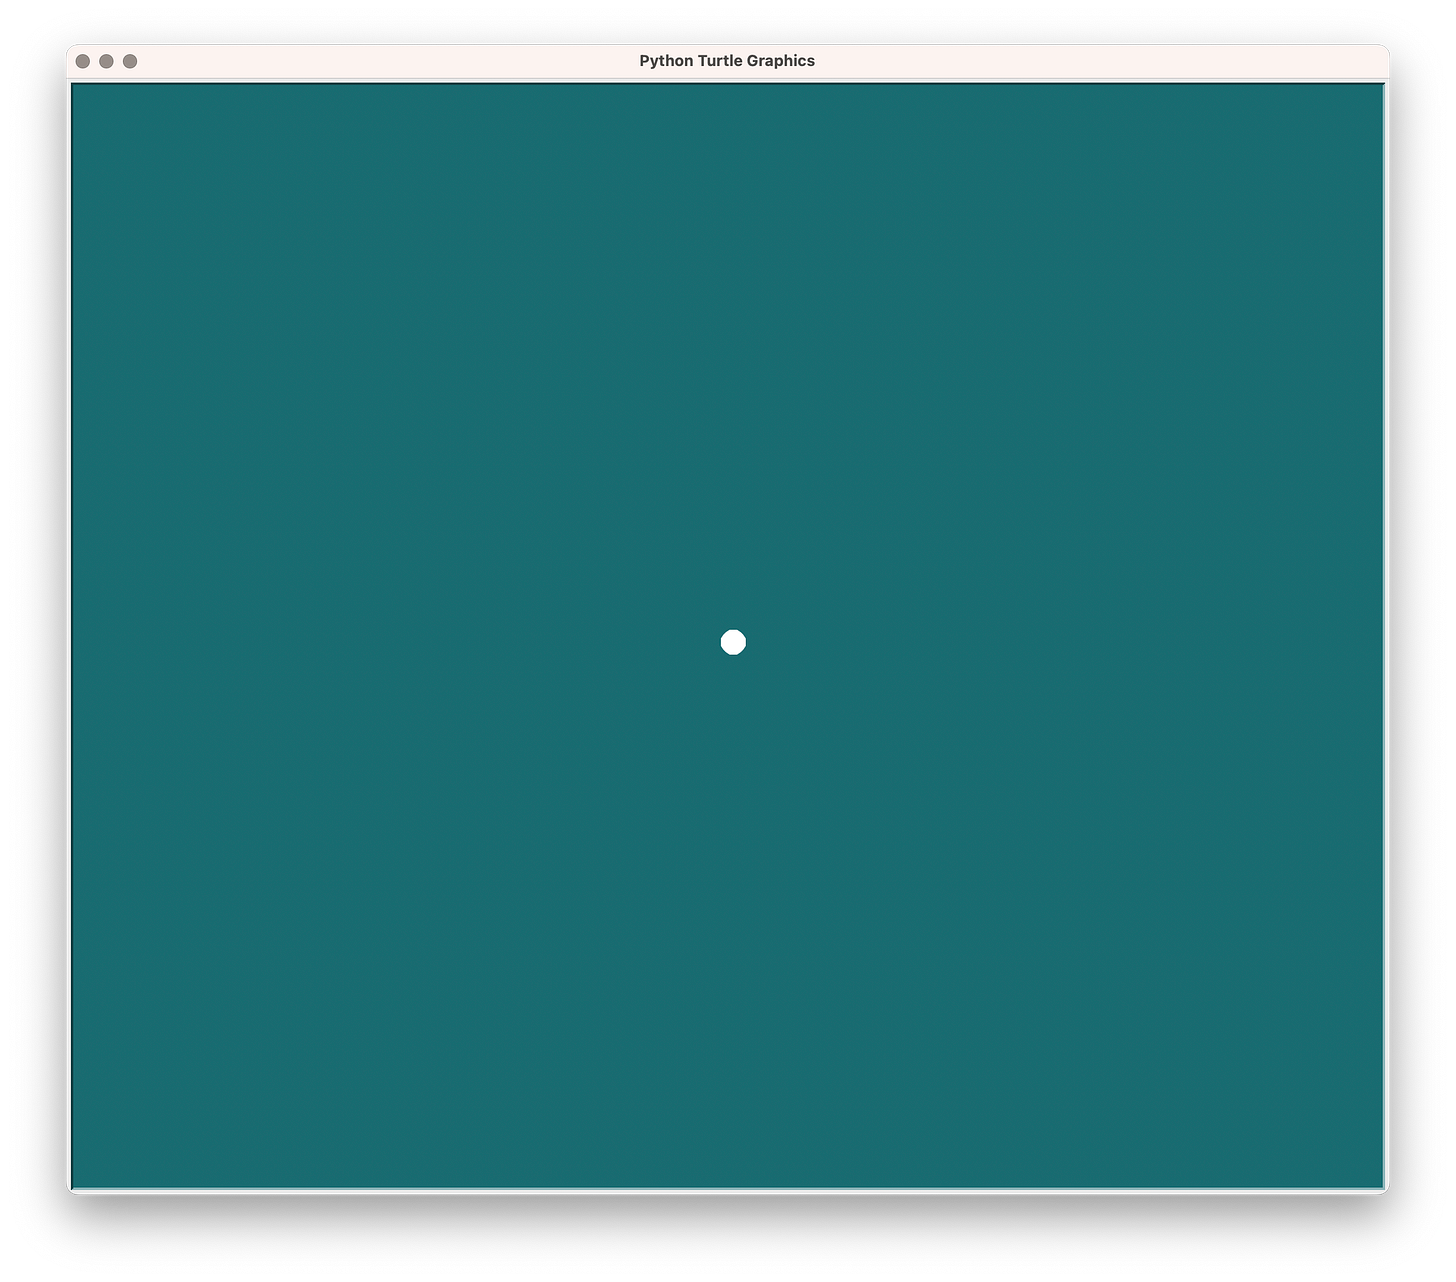Click the turtle cursor on teal background
The width and height of the screenshot is (1456, 1282).
coord(733,641)
